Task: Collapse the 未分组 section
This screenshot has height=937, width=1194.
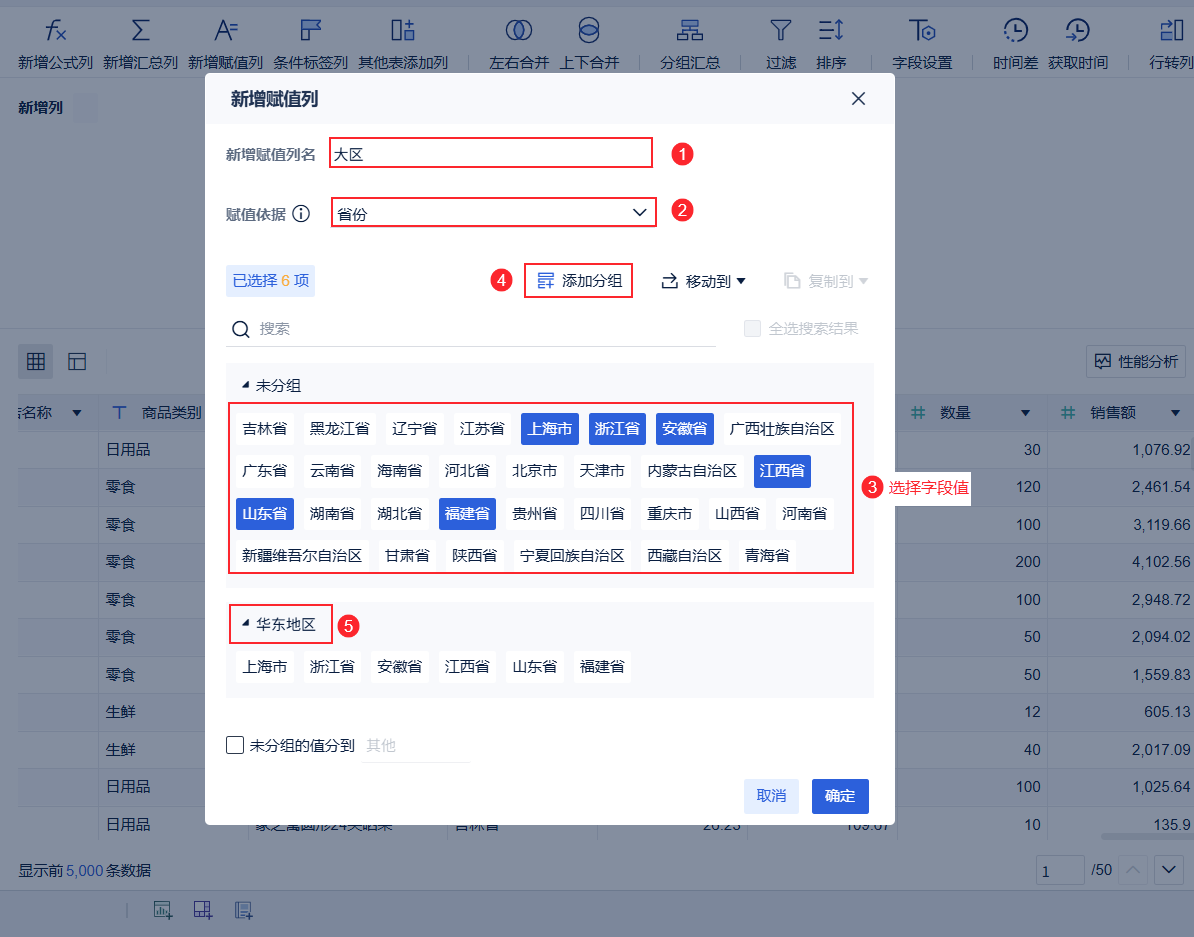Action: [246, 385]
